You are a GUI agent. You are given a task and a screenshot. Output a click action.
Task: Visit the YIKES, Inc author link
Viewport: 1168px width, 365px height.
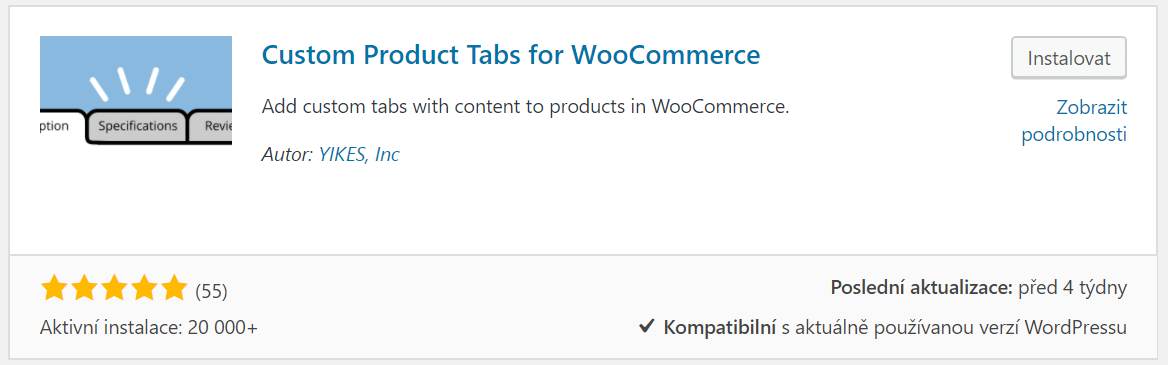pyautogui.click(x=359, y=154)
